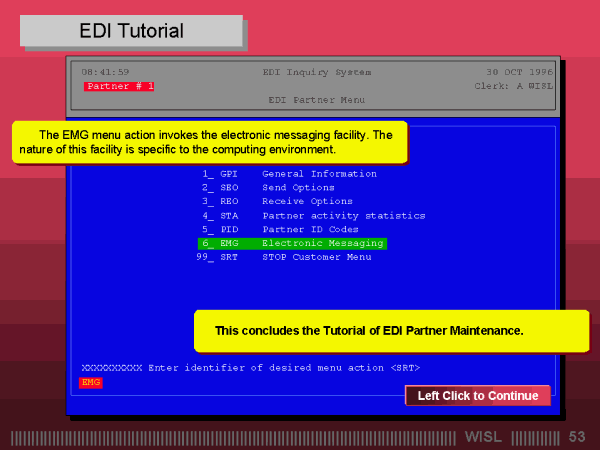The height and width of the screenshot is (450, 600).
Task: Click the 08:41:59 clock display
Action: pyautogui.click(x=105, y=72)
